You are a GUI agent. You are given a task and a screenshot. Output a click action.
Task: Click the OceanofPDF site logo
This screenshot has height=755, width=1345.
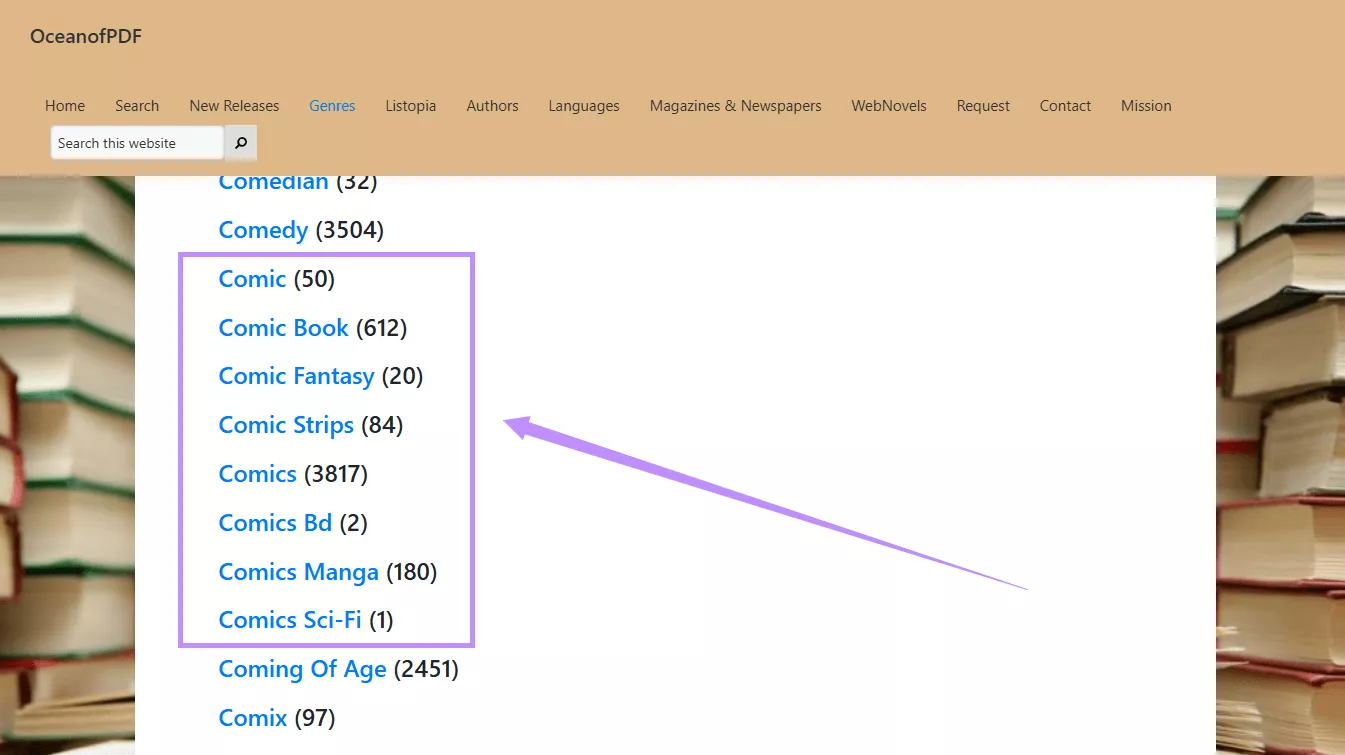pyautogui.click(x=85, y=36)
